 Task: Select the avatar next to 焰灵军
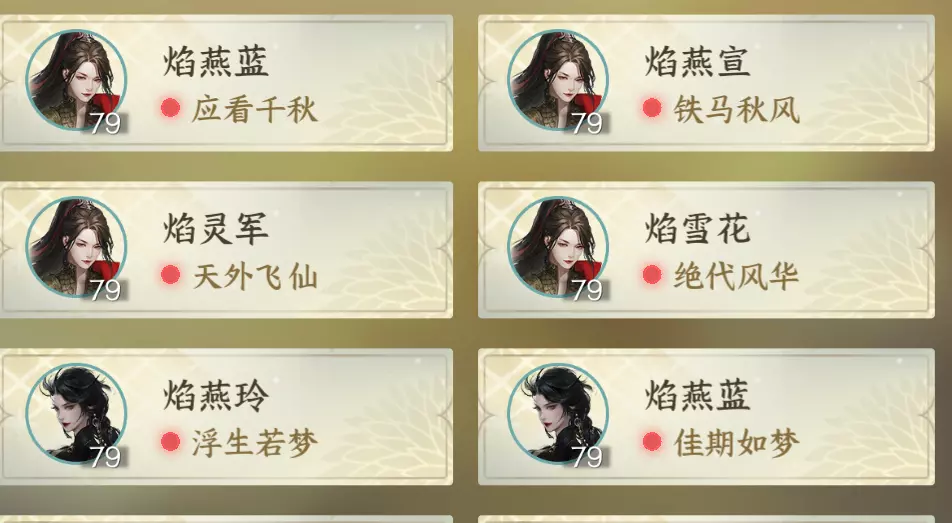76,247
